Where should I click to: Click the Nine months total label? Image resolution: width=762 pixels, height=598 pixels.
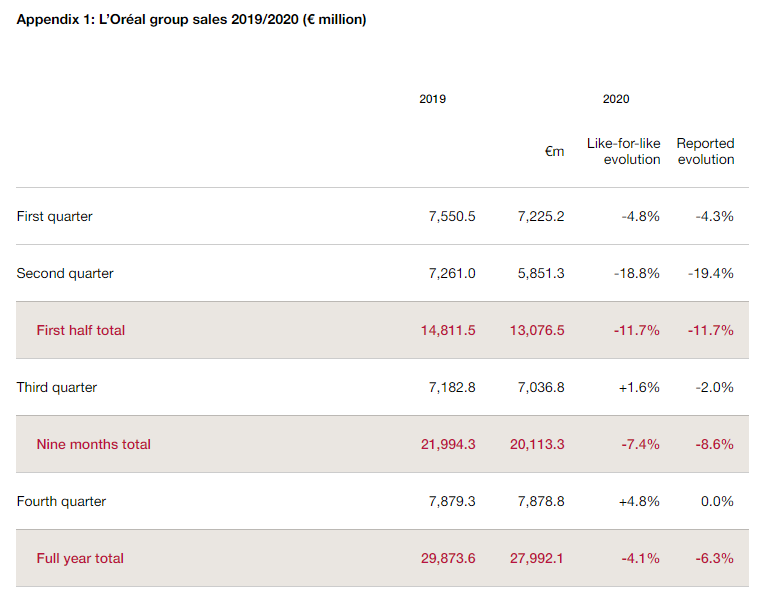pyautogui.click(x=93, y=444)
